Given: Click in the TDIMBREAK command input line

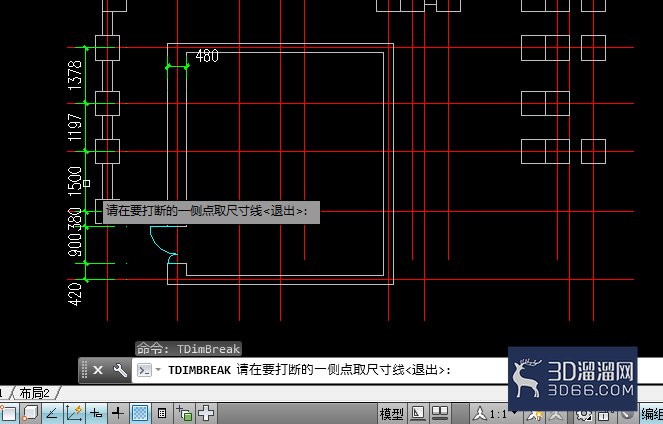Looking at the screenshot, I should coord(319,370).
